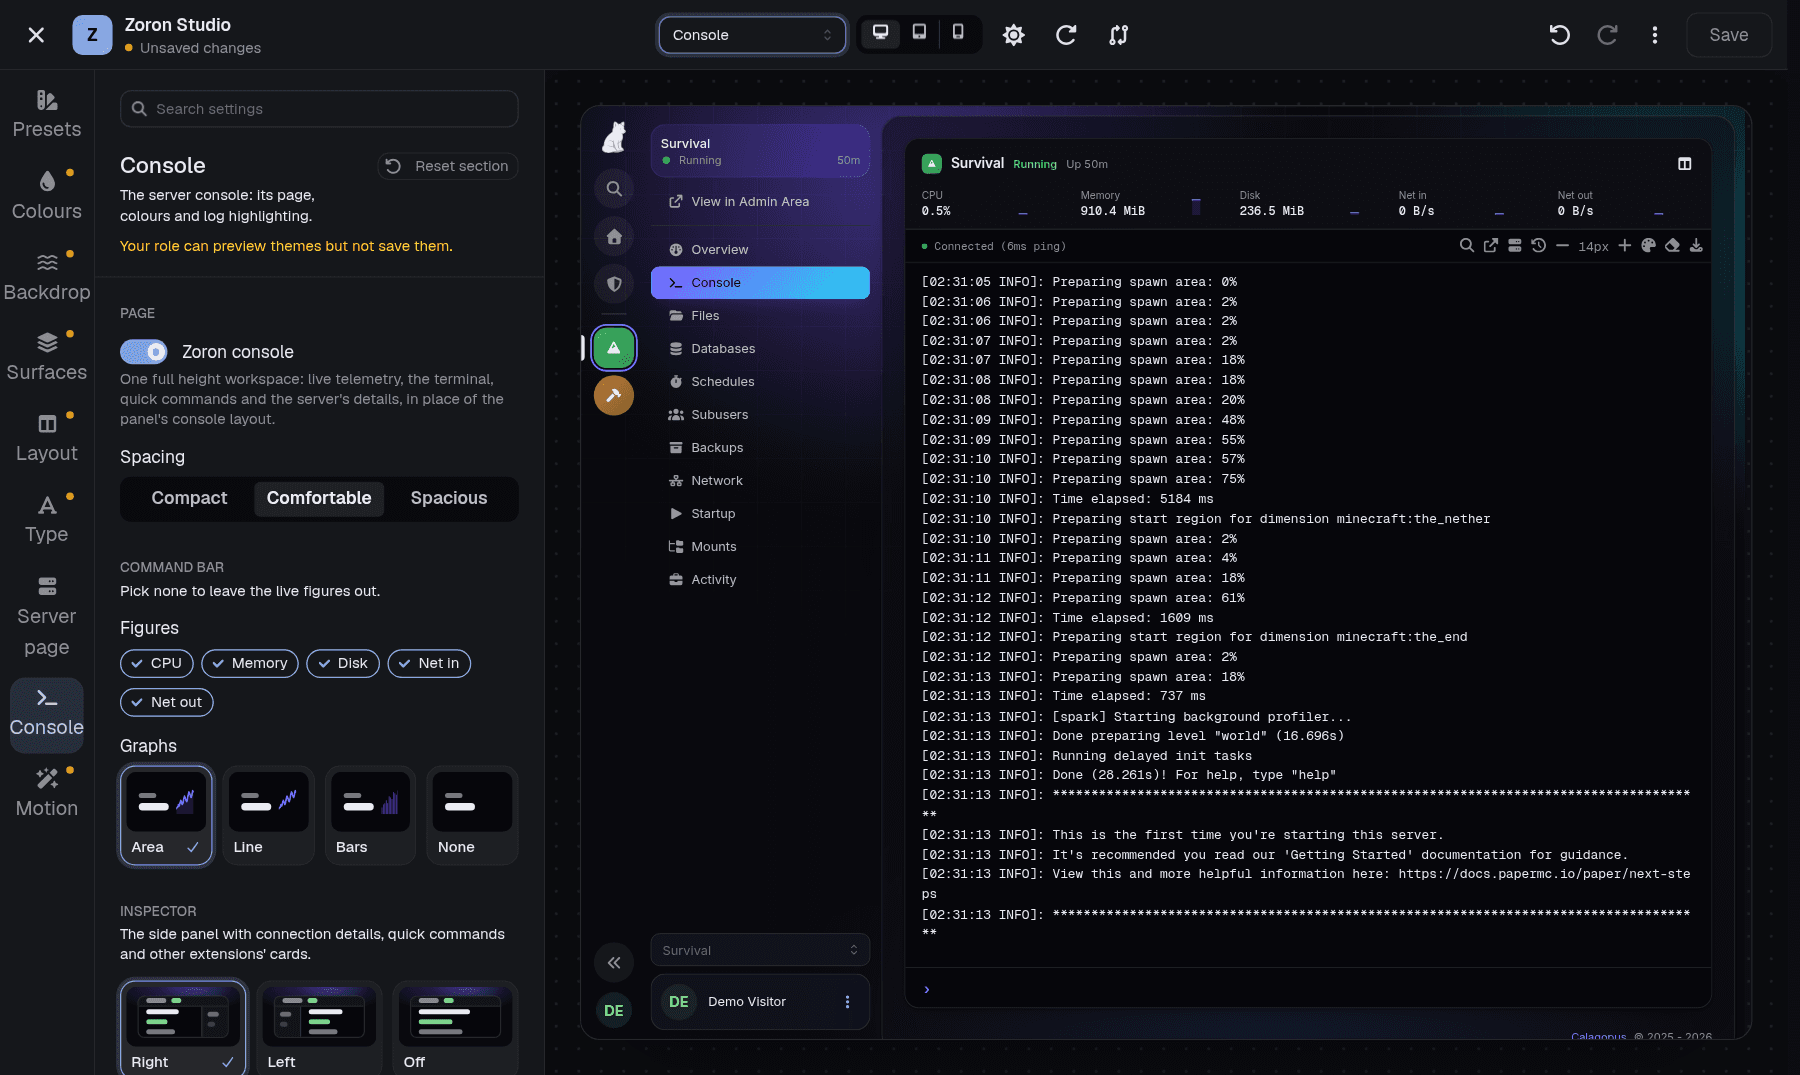
Task: Open console command history clock icon
Action: coord(1538,246)
